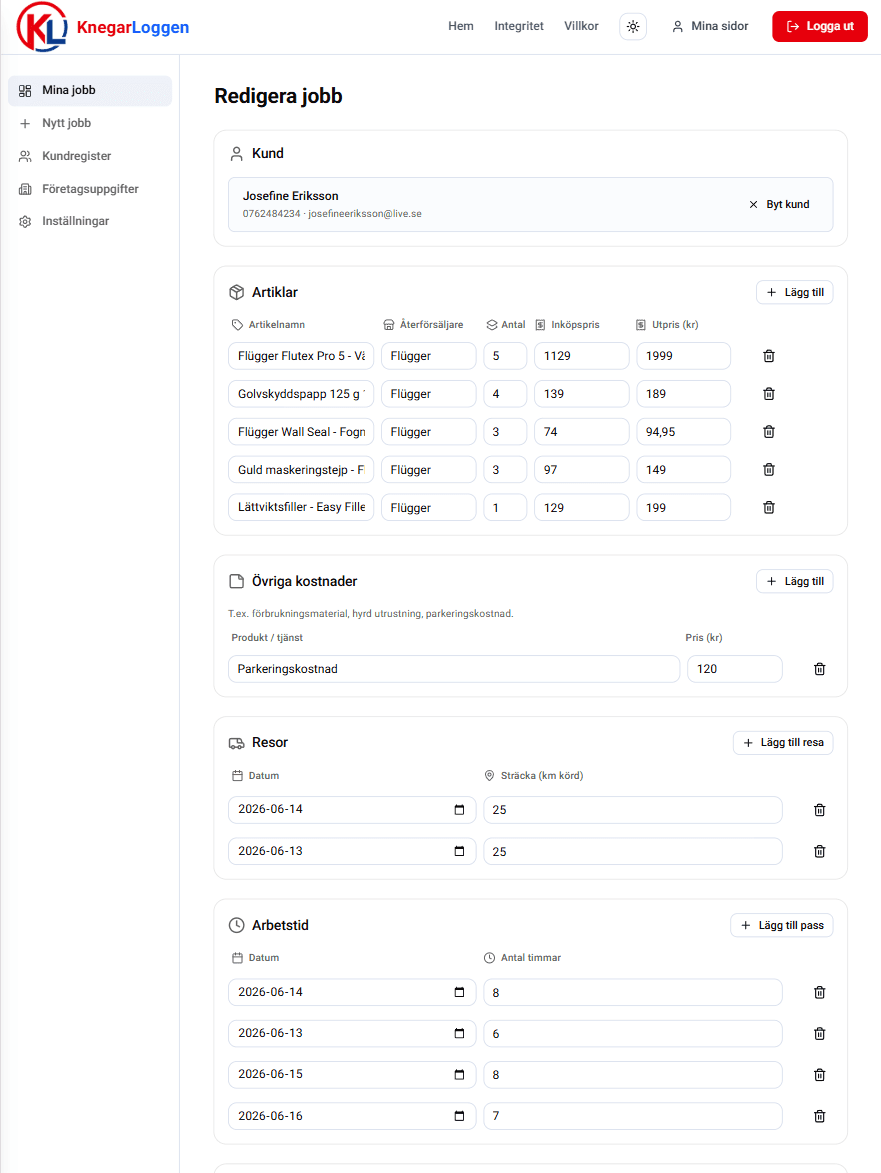Delete the Parkeringskostnad cost row
Image resolution: width=881 pixels, height=1173 pixels.
pyautogui.click(x=819, y=669)
